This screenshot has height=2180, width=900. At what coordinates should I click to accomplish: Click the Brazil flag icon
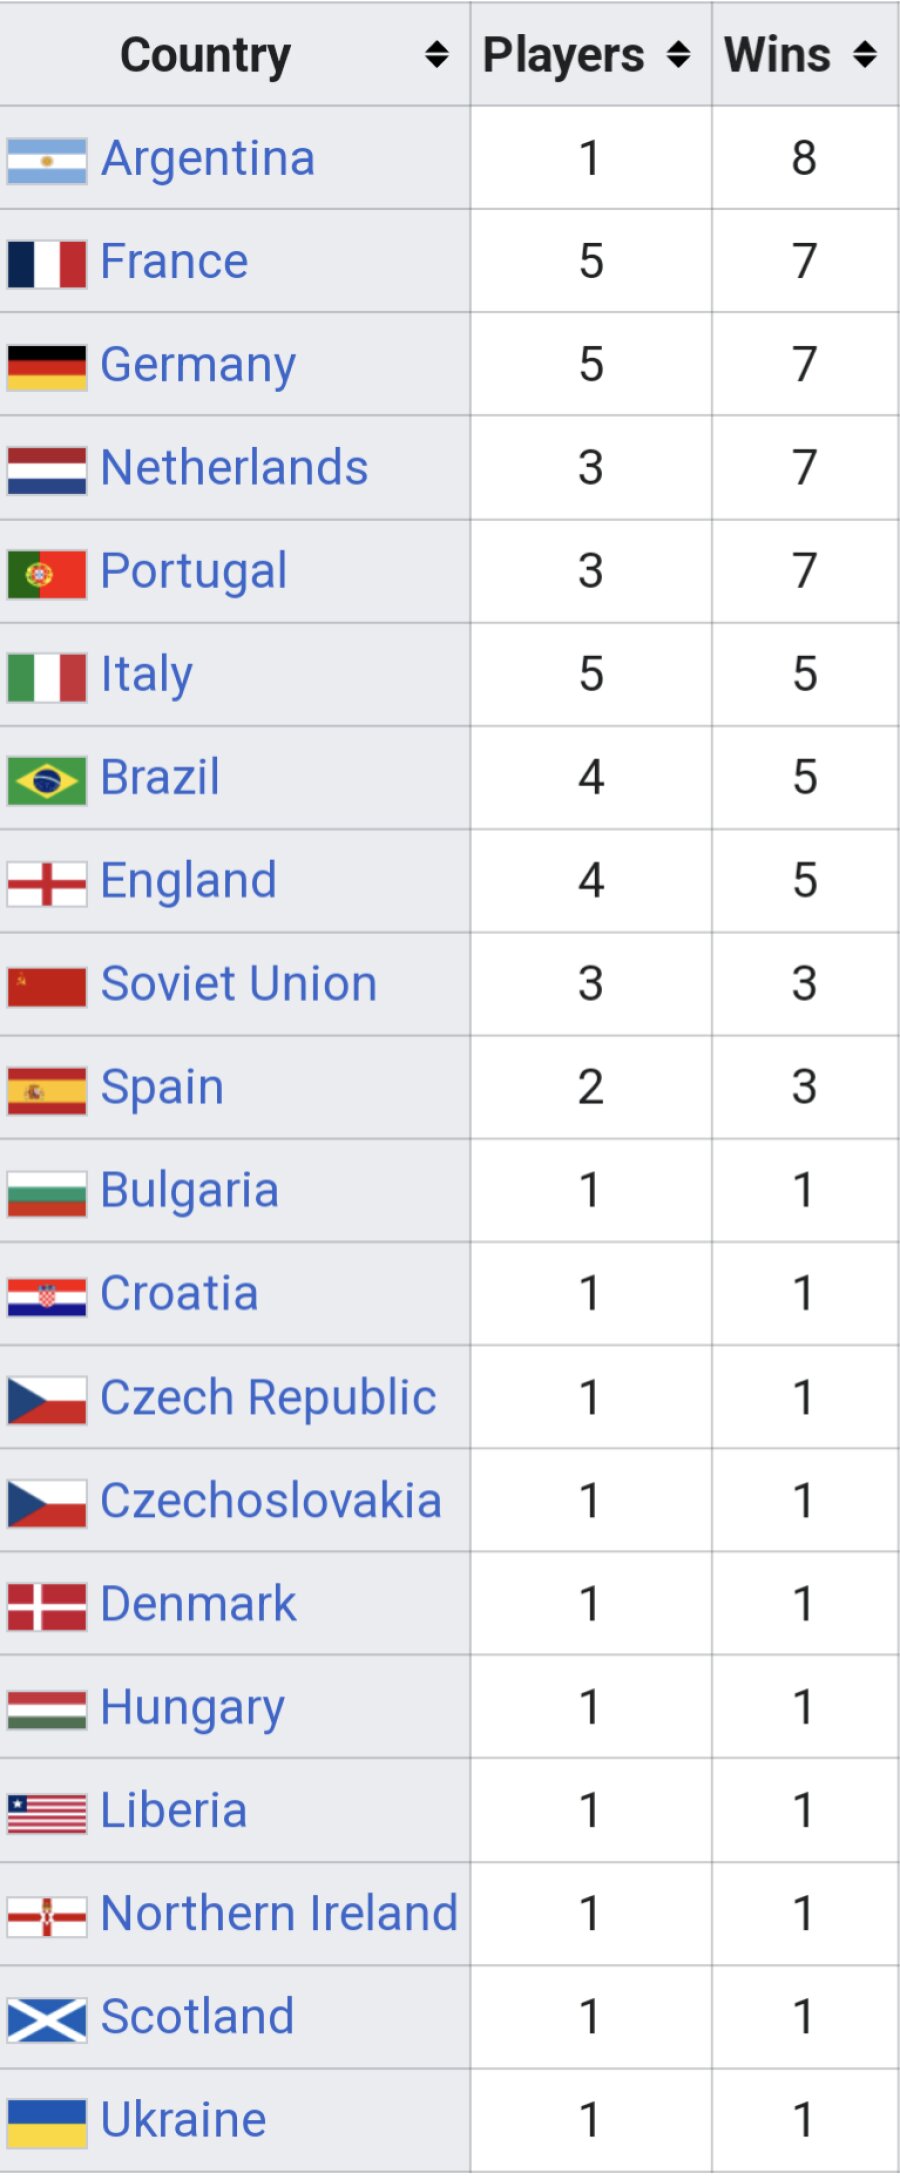point(46,780)
